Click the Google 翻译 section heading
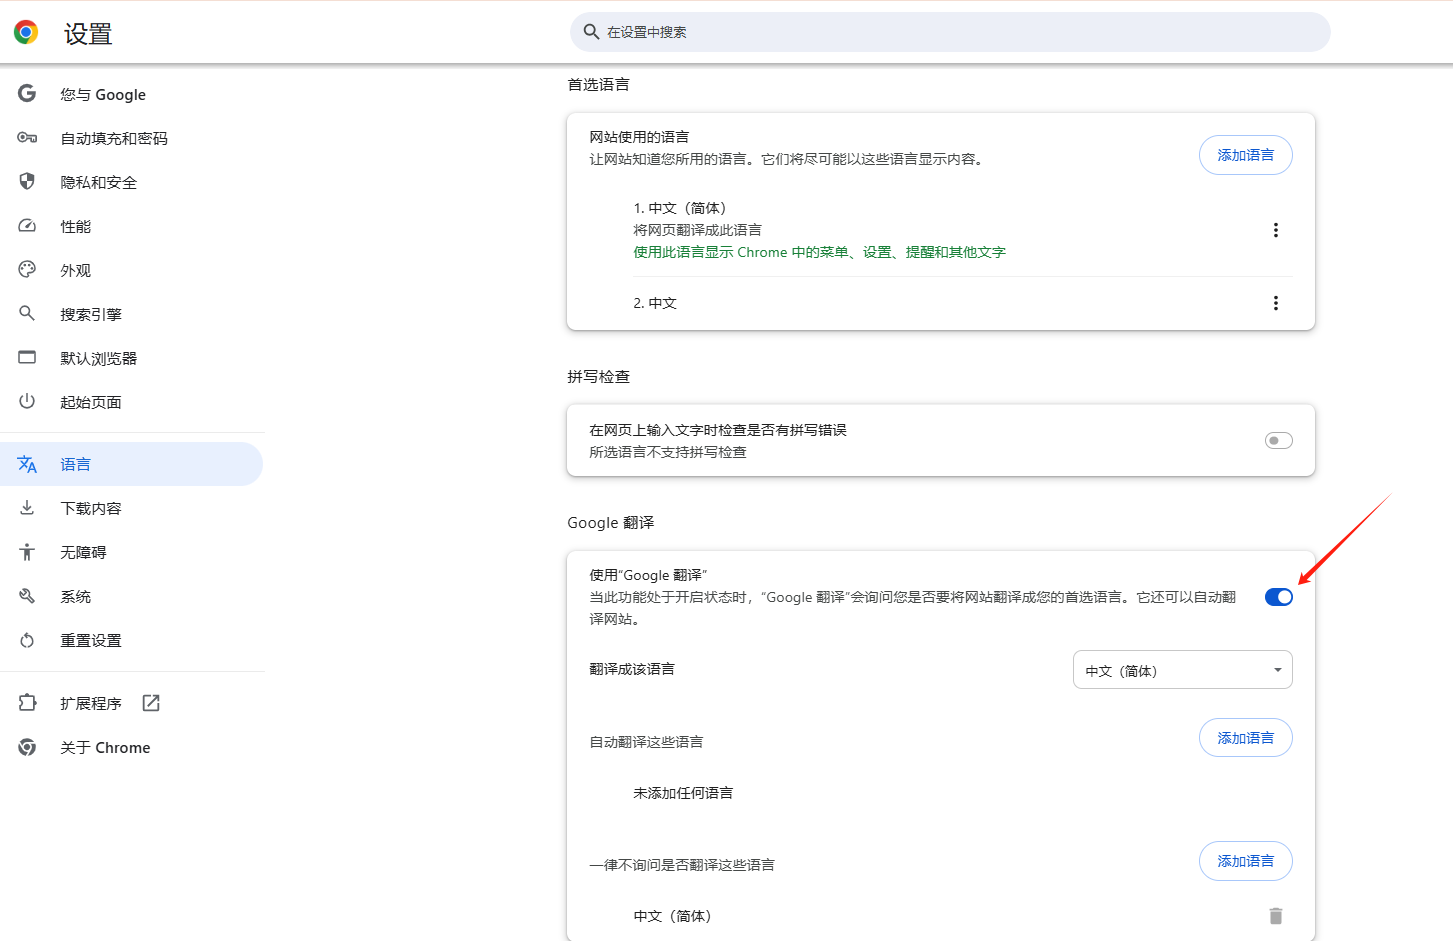The width and height of the screenshot is (1453, 941). pos(610,523)
